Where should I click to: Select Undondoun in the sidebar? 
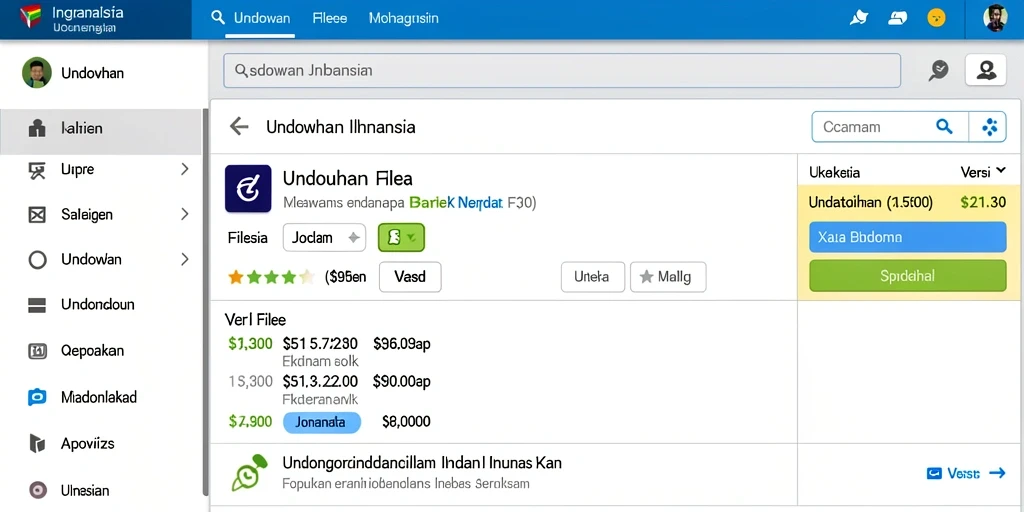(x=101, y=305)
